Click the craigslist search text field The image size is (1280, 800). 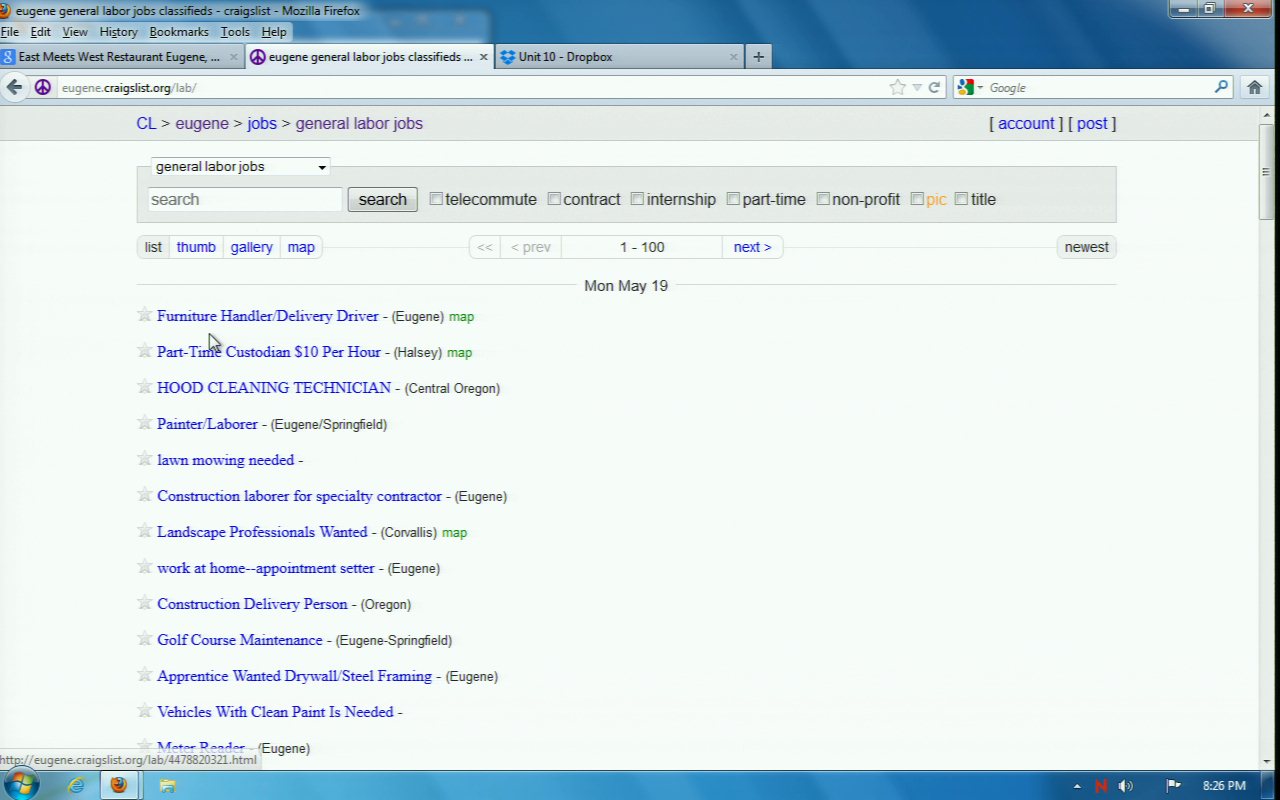tap(245, 199)
